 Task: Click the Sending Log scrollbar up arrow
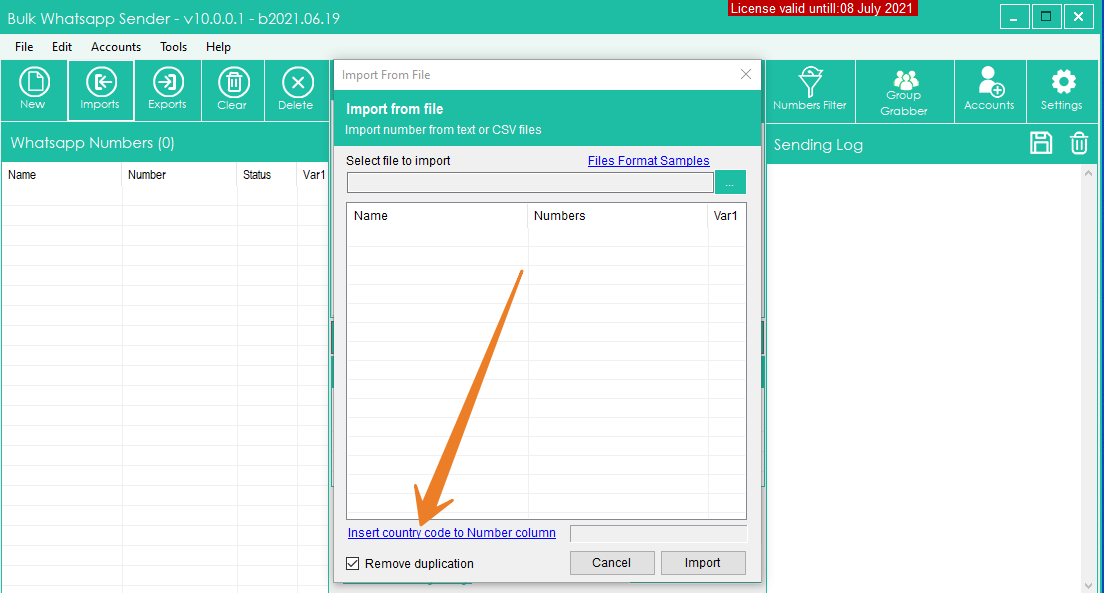point(1089,173)
